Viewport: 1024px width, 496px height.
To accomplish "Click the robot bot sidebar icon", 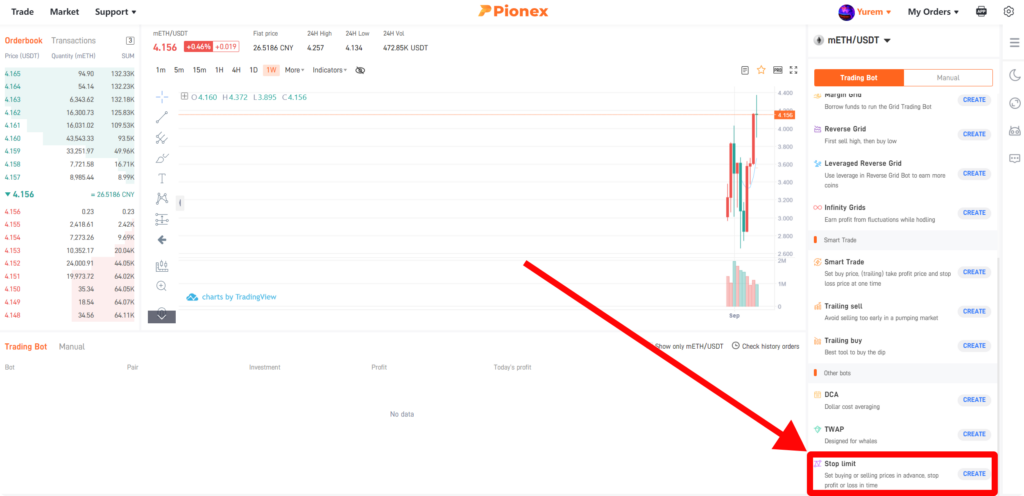I will click(x=1014, y=131).
